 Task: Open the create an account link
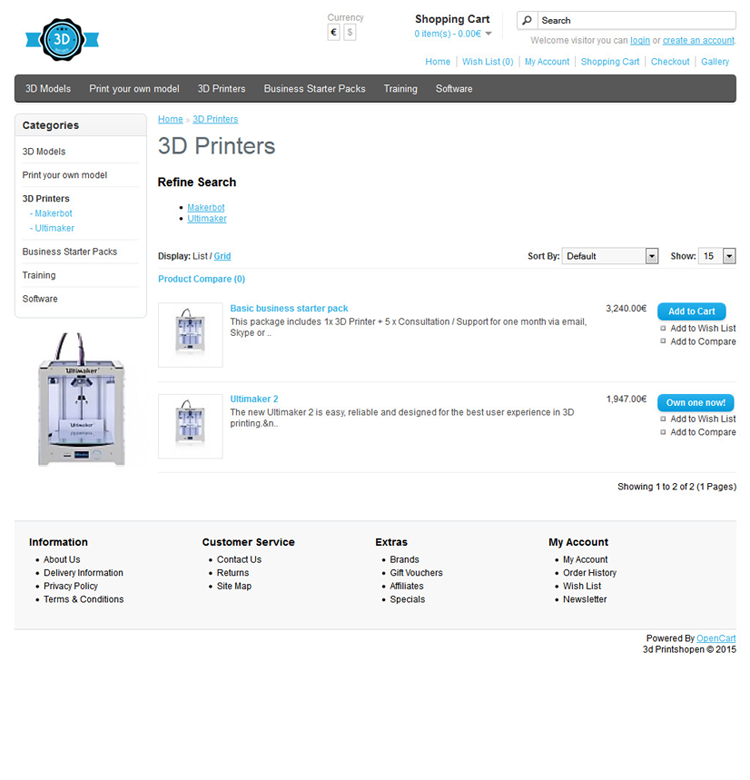click(x=698, y=40)
